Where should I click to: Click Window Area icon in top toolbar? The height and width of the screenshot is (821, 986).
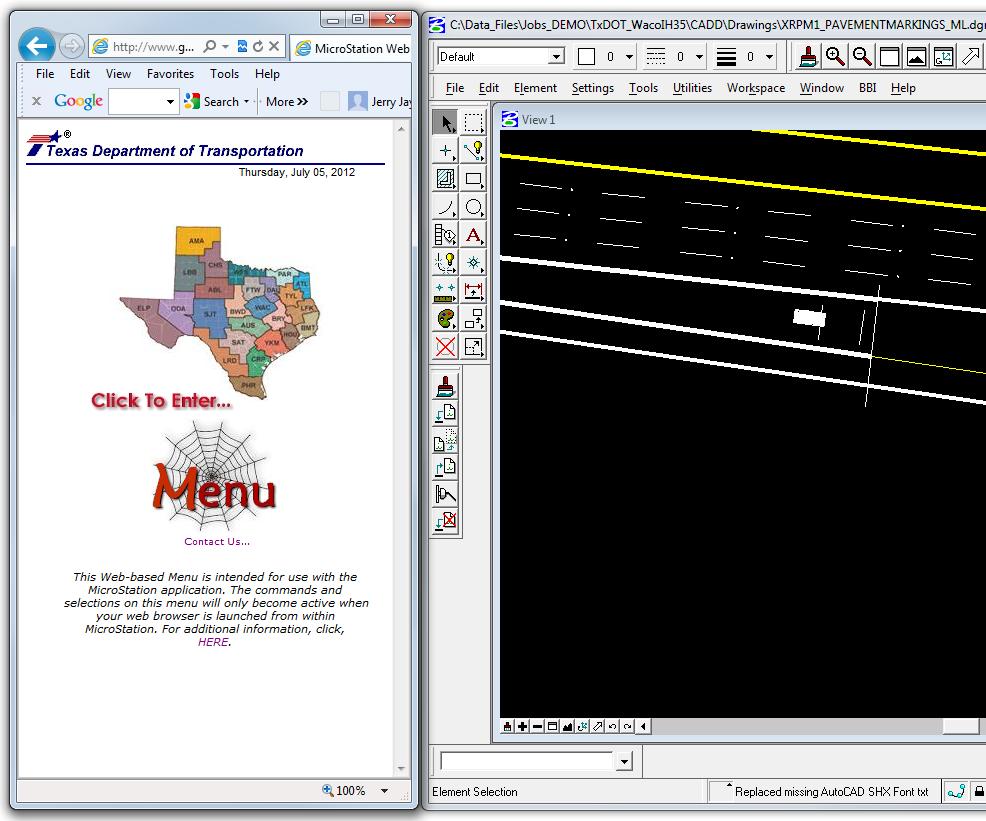point(889,57)
